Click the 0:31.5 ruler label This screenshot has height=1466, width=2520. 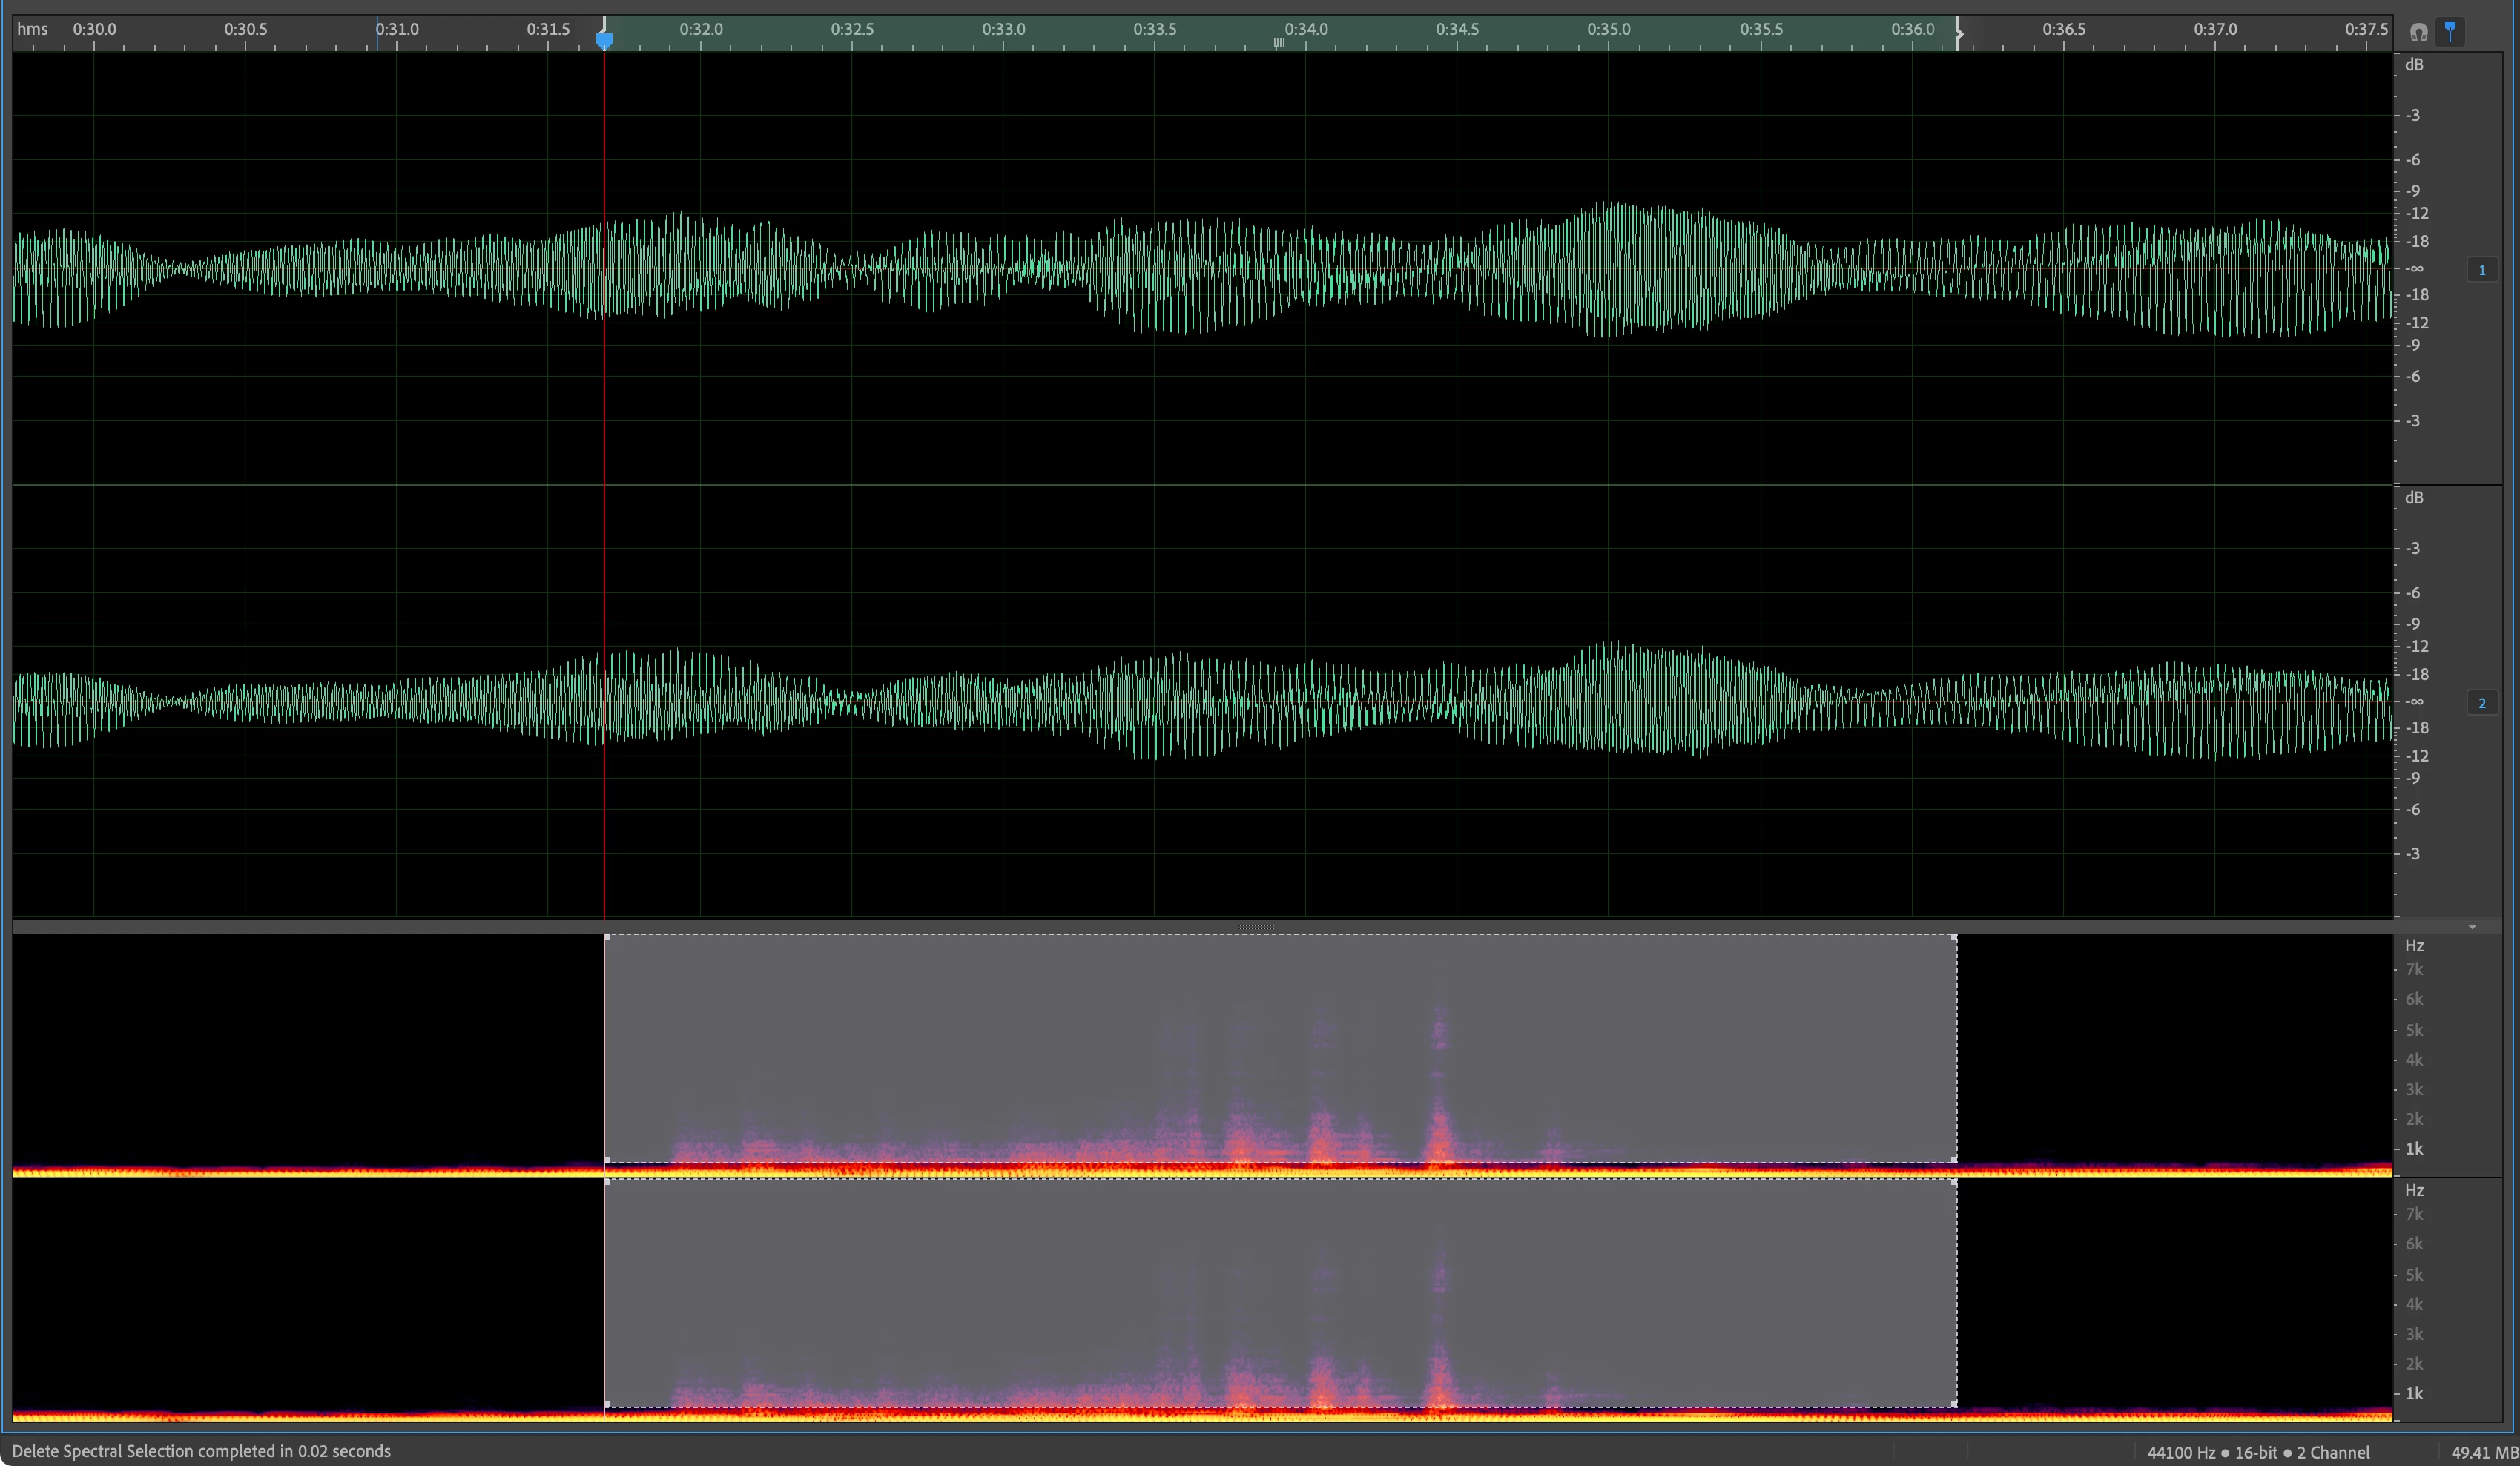548,29
